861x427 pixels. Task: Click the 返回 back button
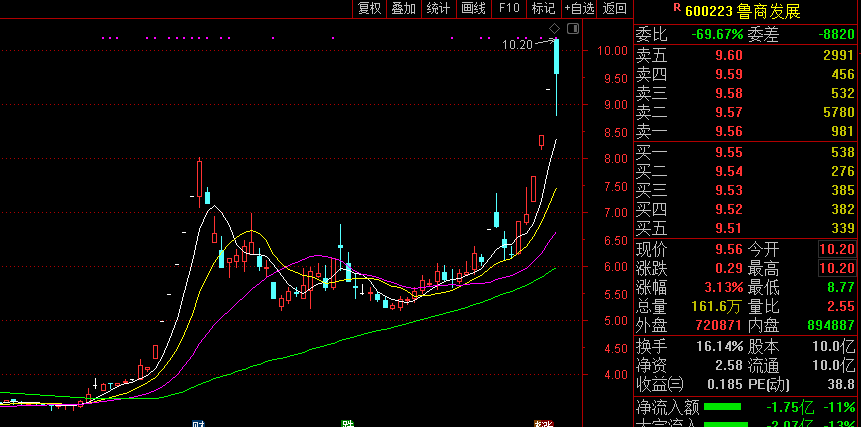(615, 8)
